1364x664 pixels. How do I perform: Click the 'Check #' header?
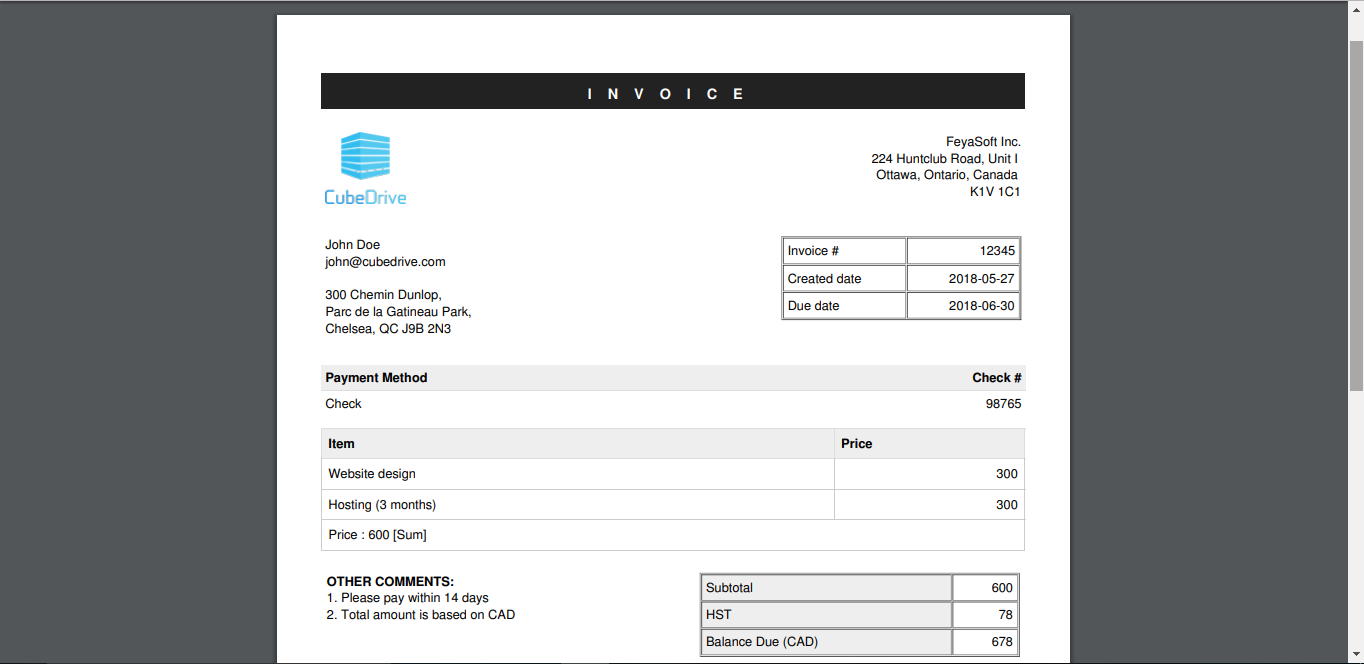(997, 378)
